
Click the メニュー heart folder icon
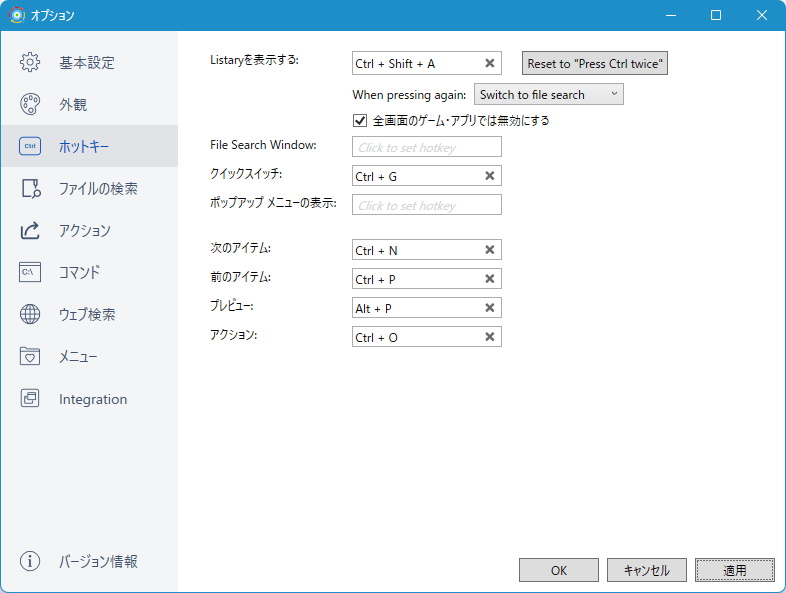pyautogui.click(x=30, y=356)
